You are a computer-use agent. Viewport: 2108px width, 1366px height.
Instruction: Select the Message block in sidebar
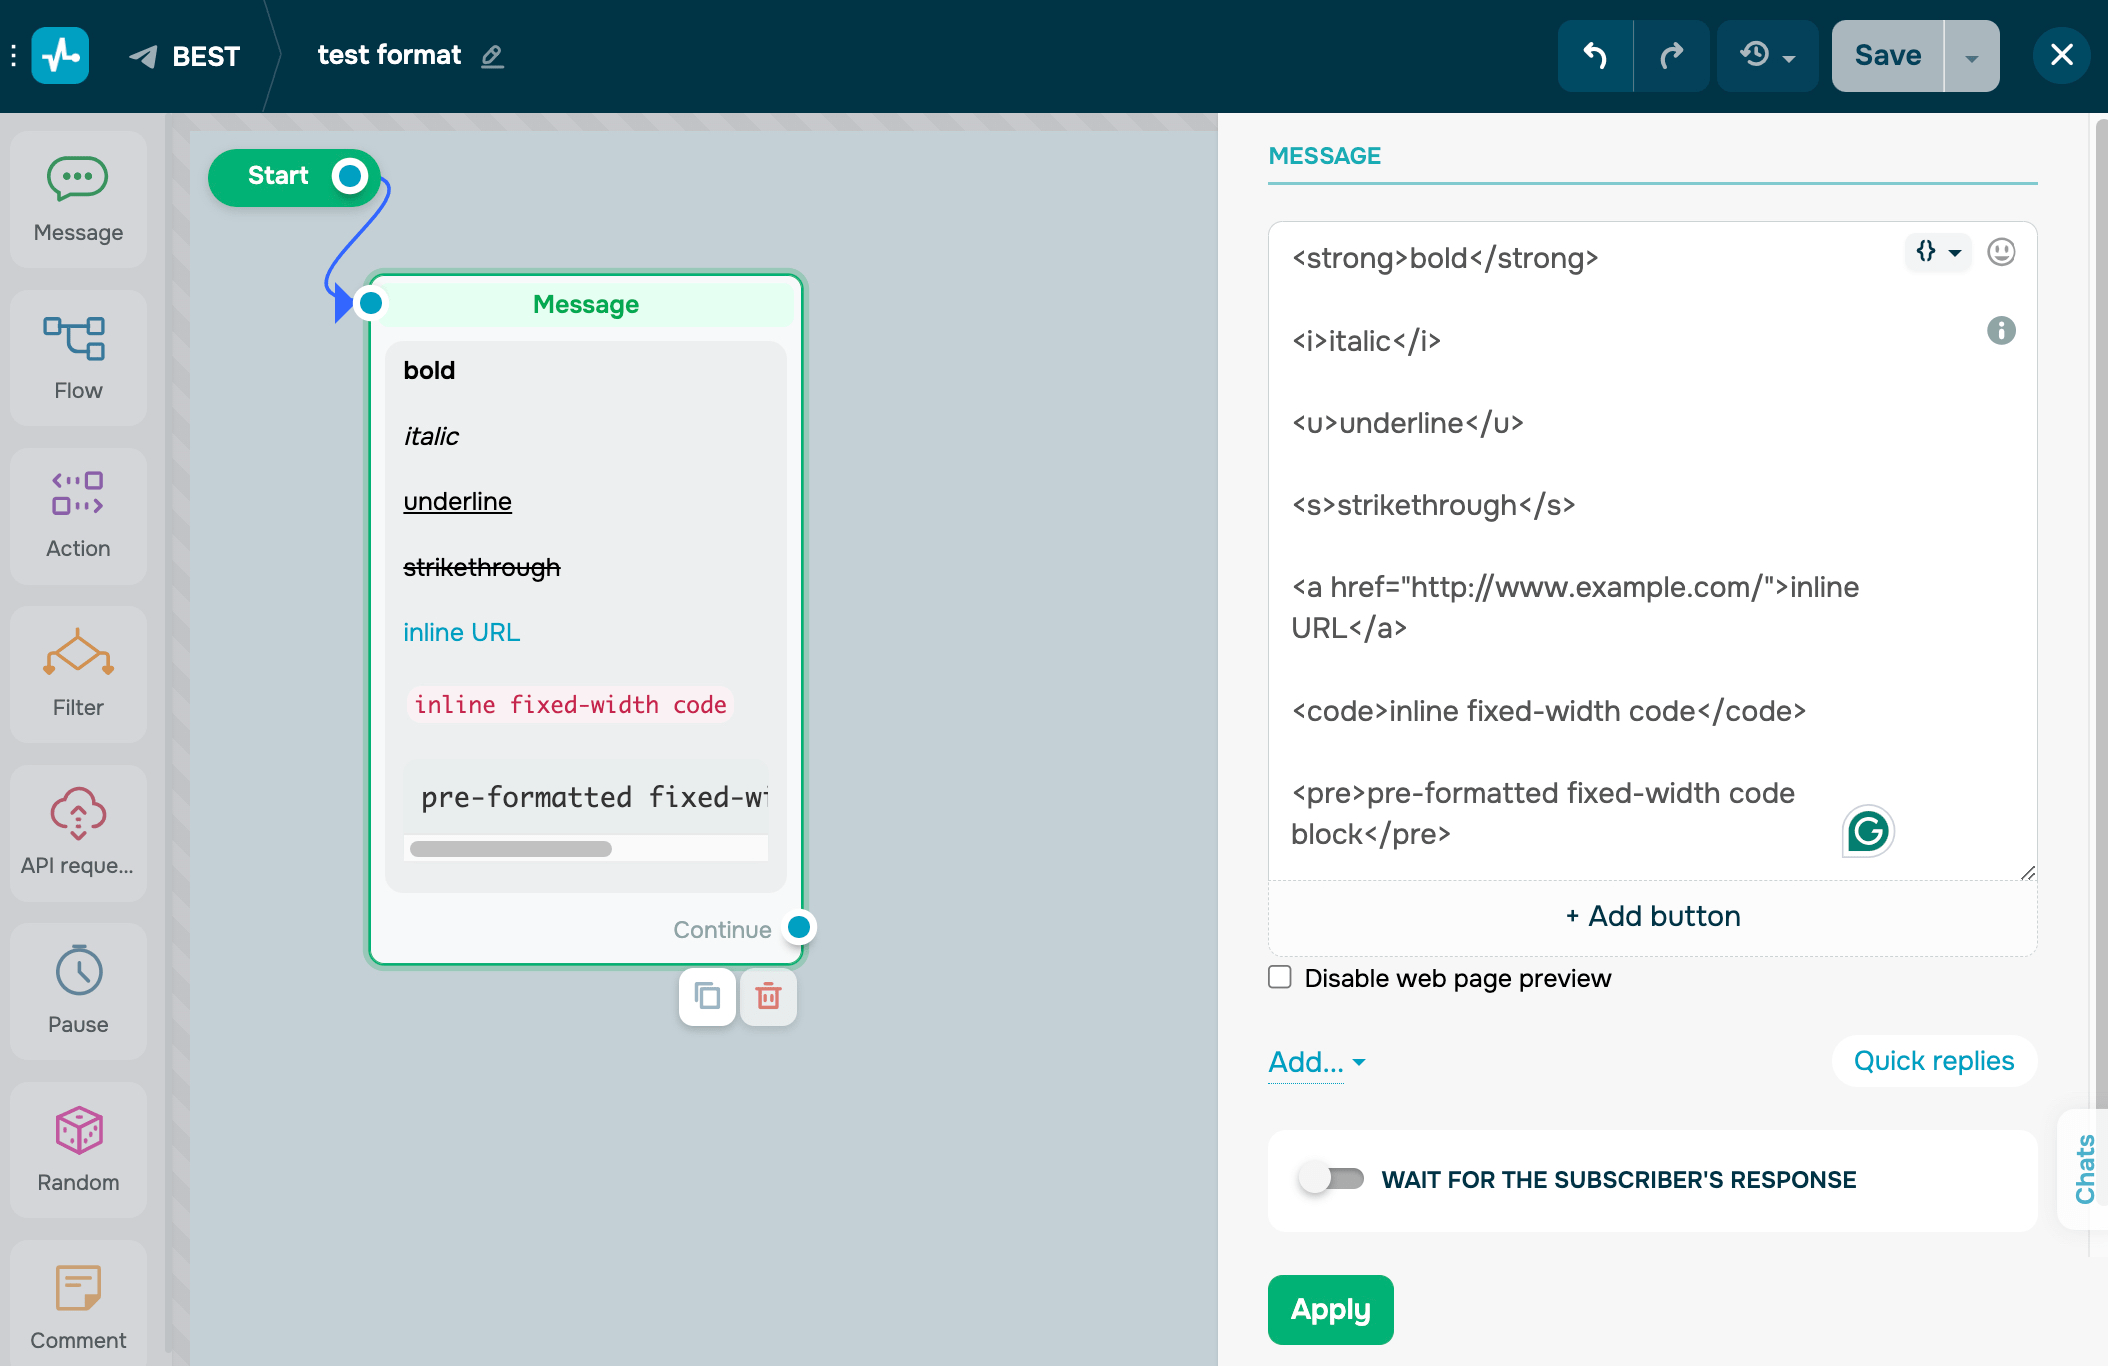click(x=78, y=199)
